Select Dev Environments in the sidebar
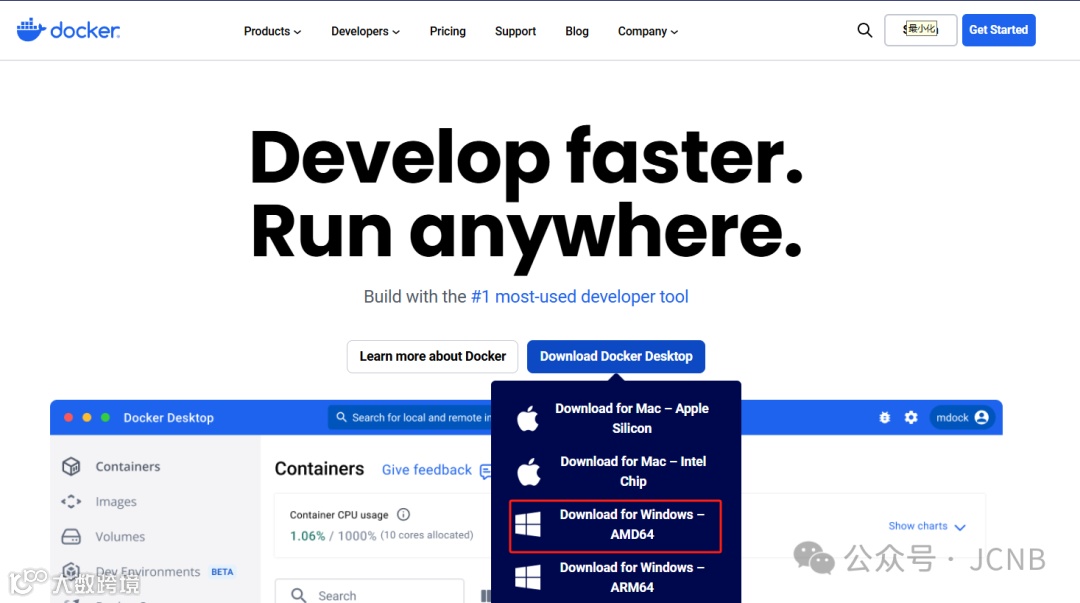The image size is (1080, 603). (x=147, y=571)
